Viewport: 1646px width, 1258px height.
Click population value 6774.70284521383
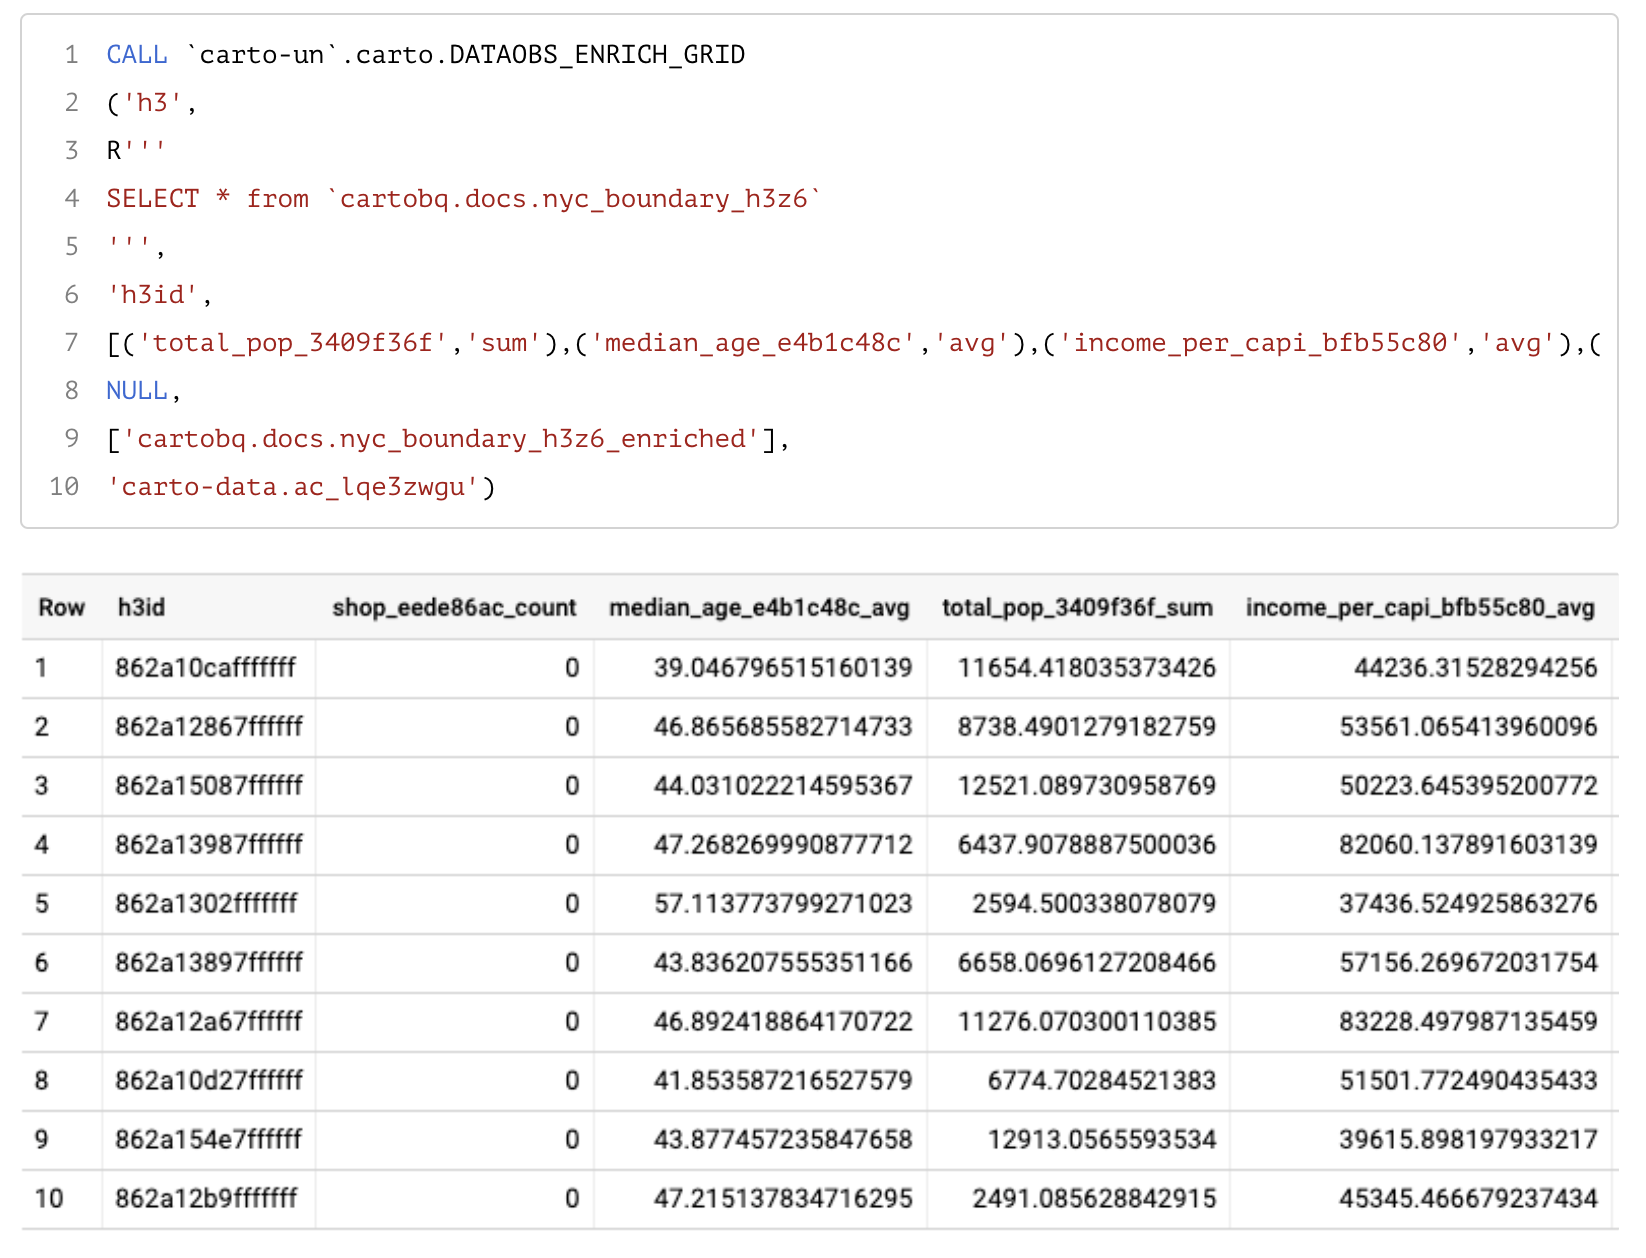coord(1102,1080)
